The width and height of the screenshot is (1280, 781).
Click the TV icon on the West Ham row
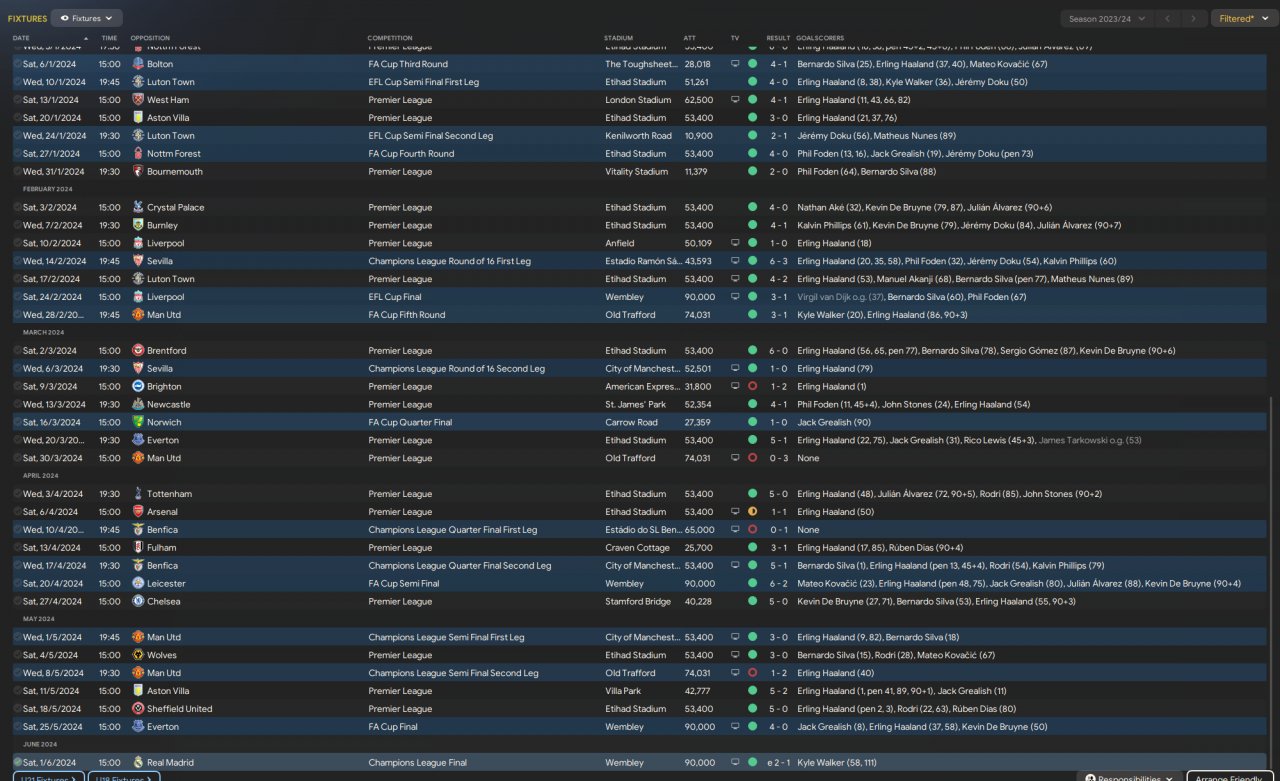pos(735,100)
